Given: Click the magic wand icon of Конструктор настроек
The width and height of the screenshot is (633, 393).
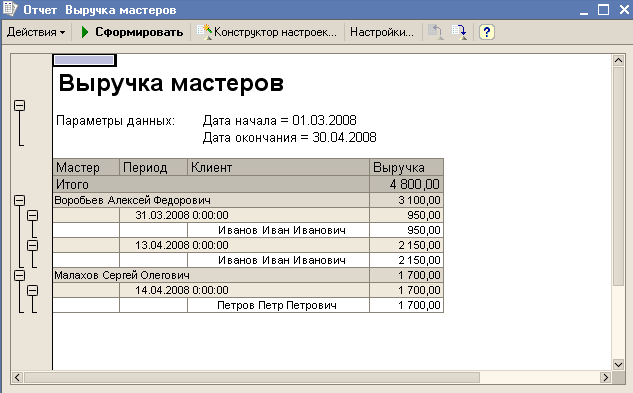Looking at the screenshot, I should (x=204, y=32).
